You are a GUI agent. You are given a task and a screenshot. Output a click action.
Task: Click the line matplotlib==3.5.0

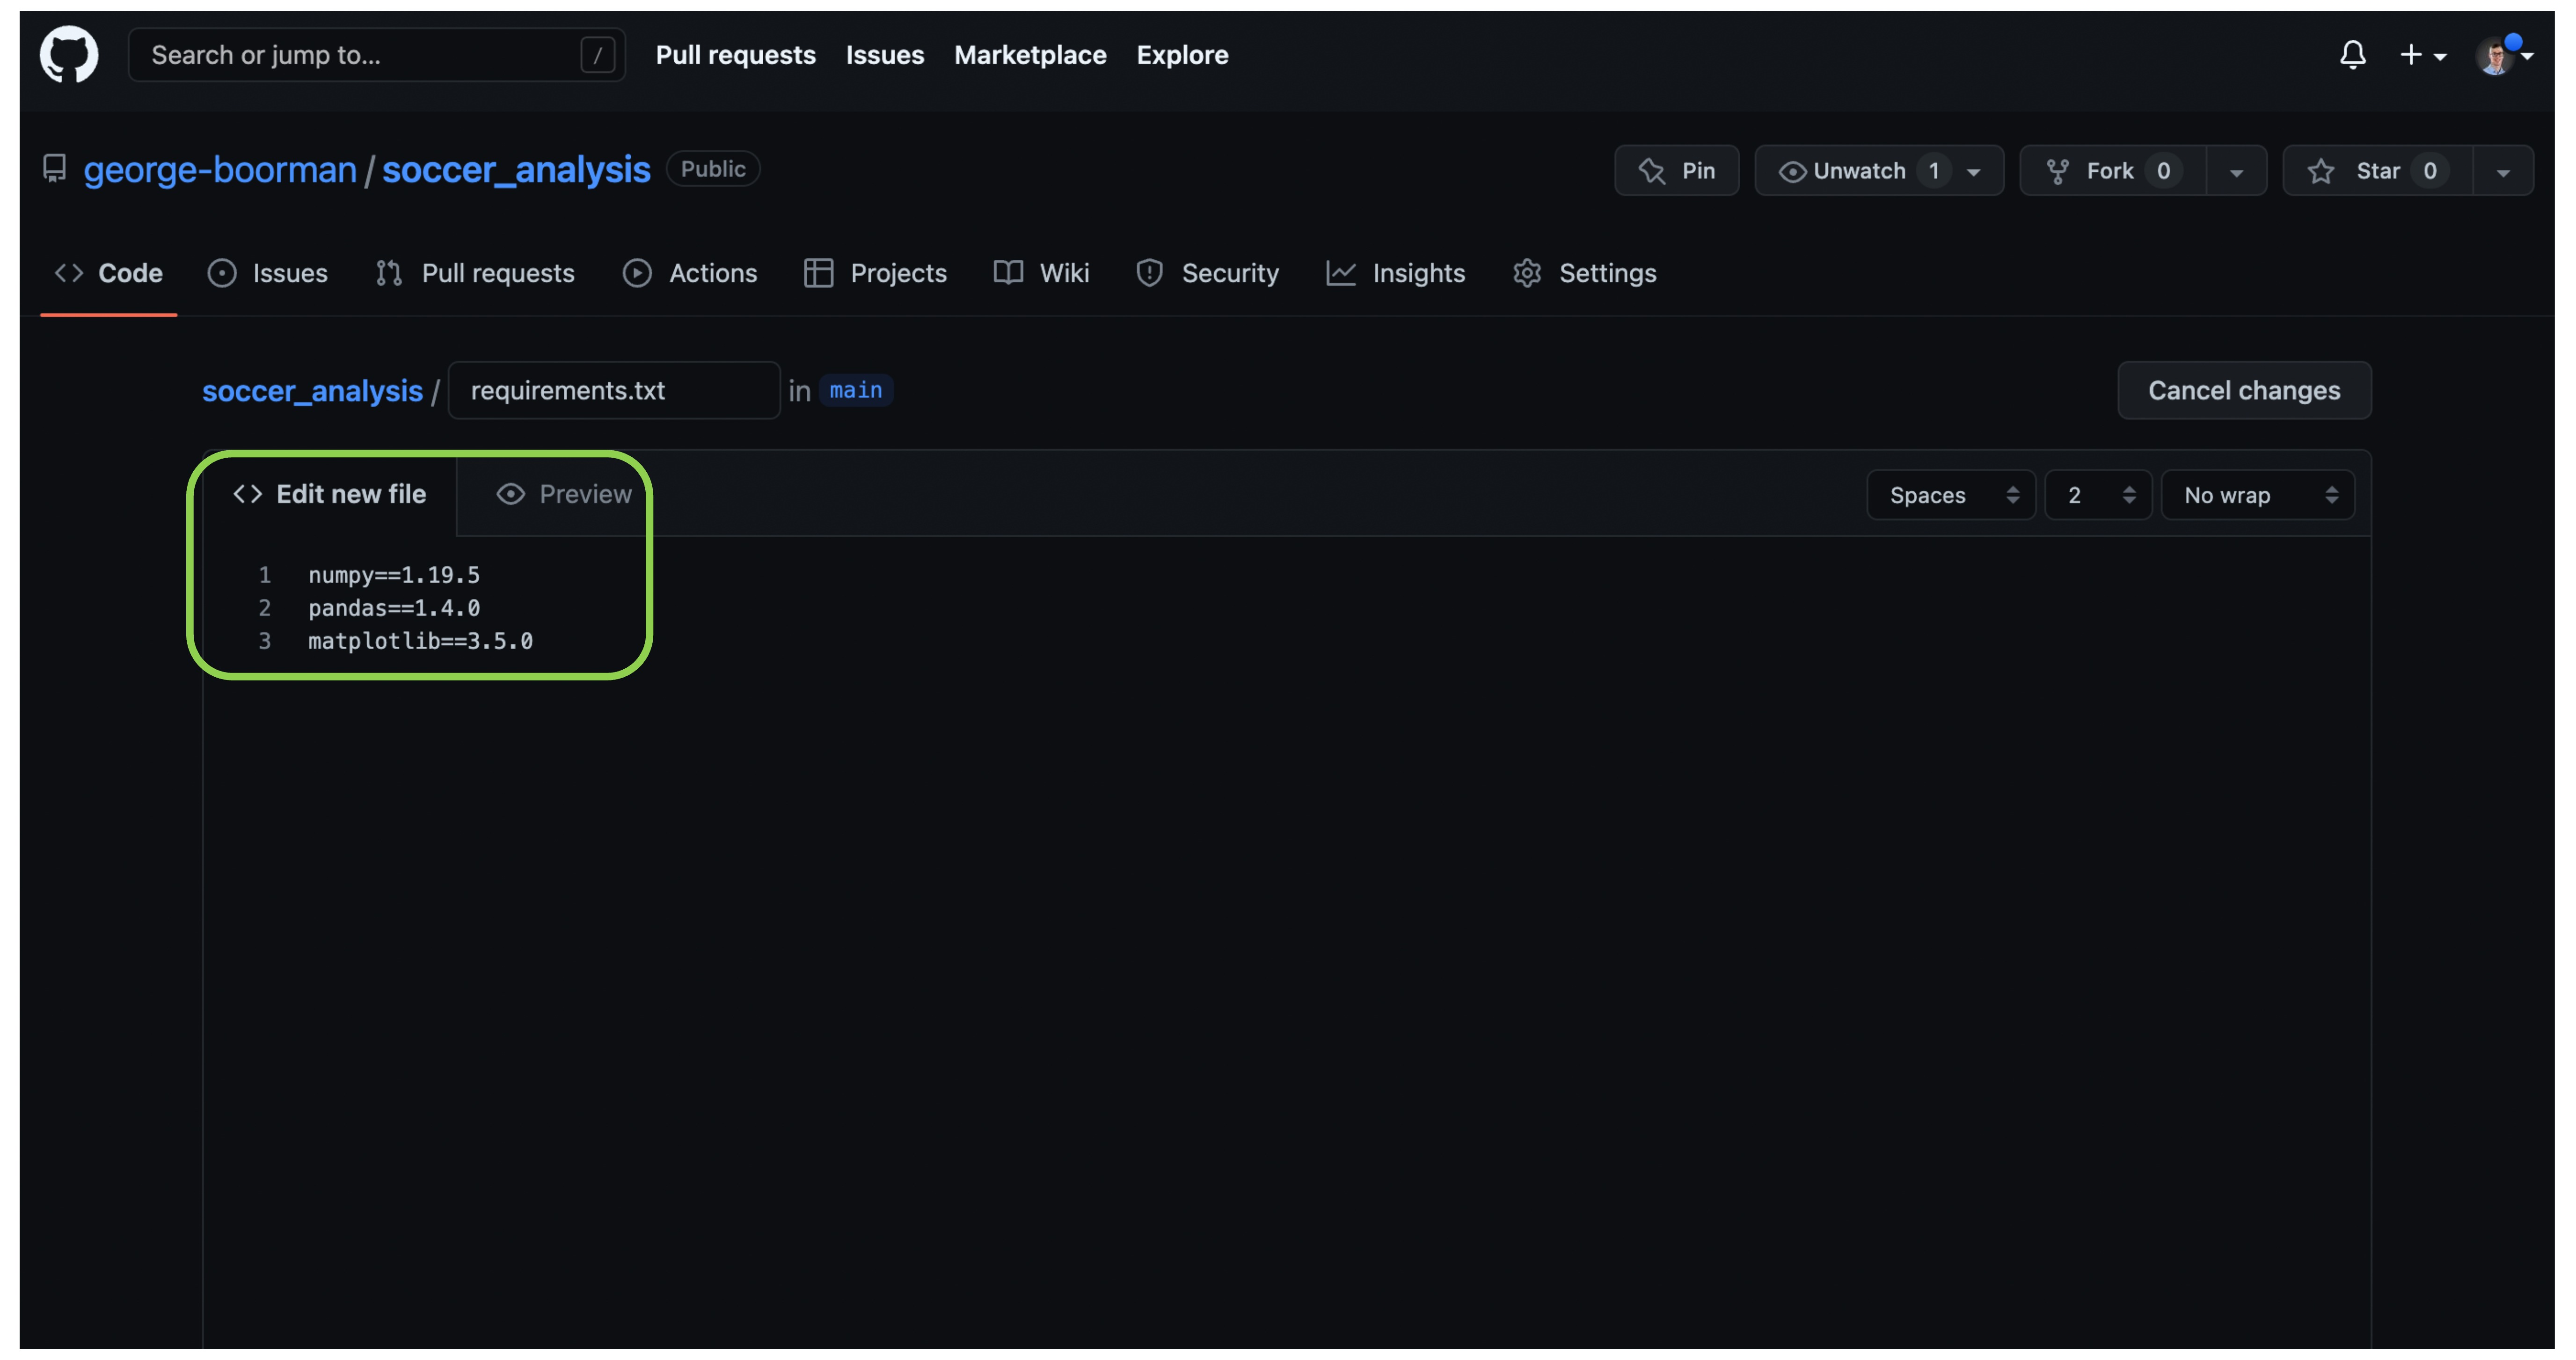click(x=420, y=641)
